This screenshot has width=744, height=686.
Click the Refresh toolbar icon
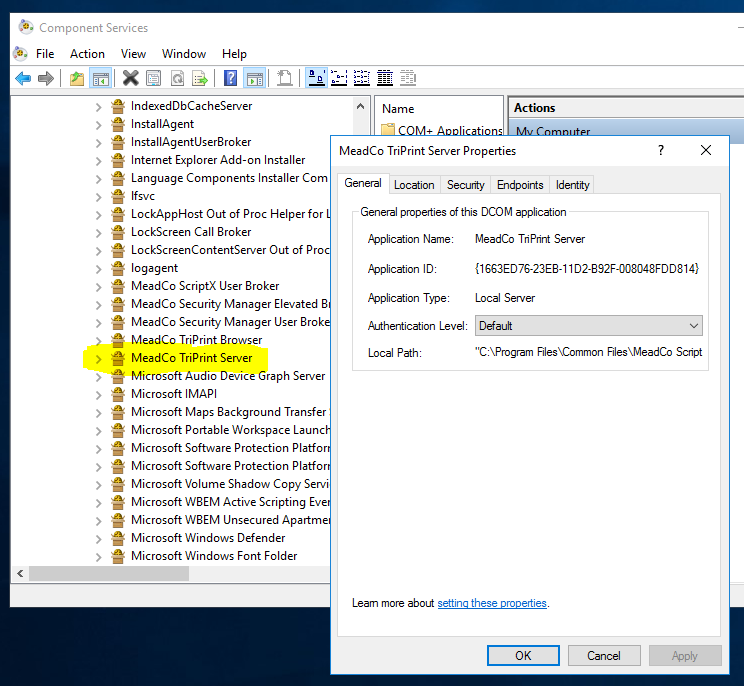pos(177,78)
